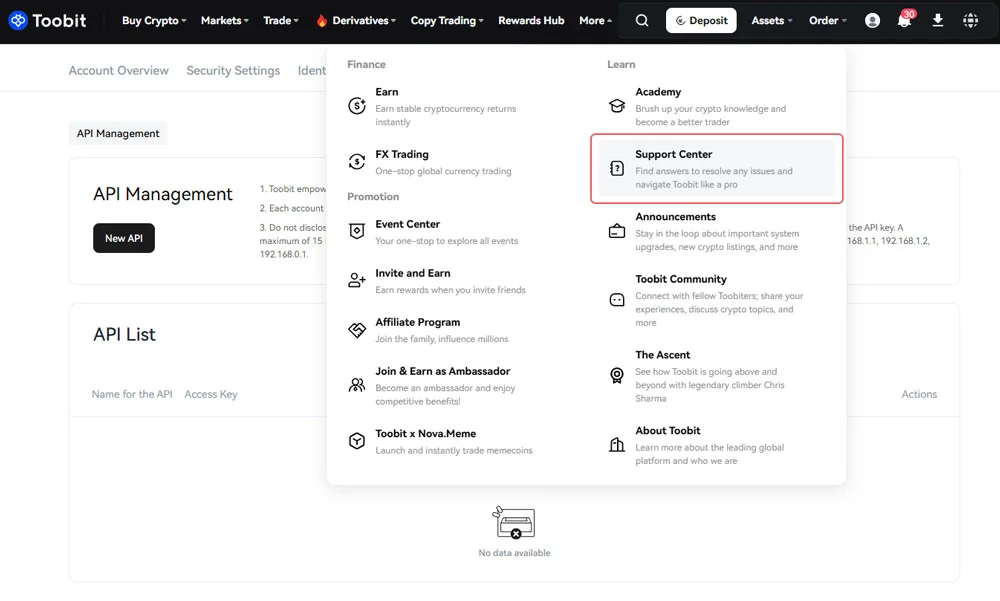Click the No data available message
This screenshot has width=1000, height=601.
point(514,553)
